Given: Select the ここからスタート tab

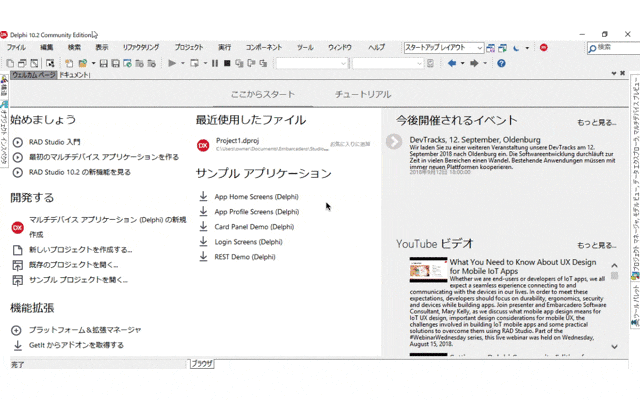Looking at the screenshot, I should (262, 94).
